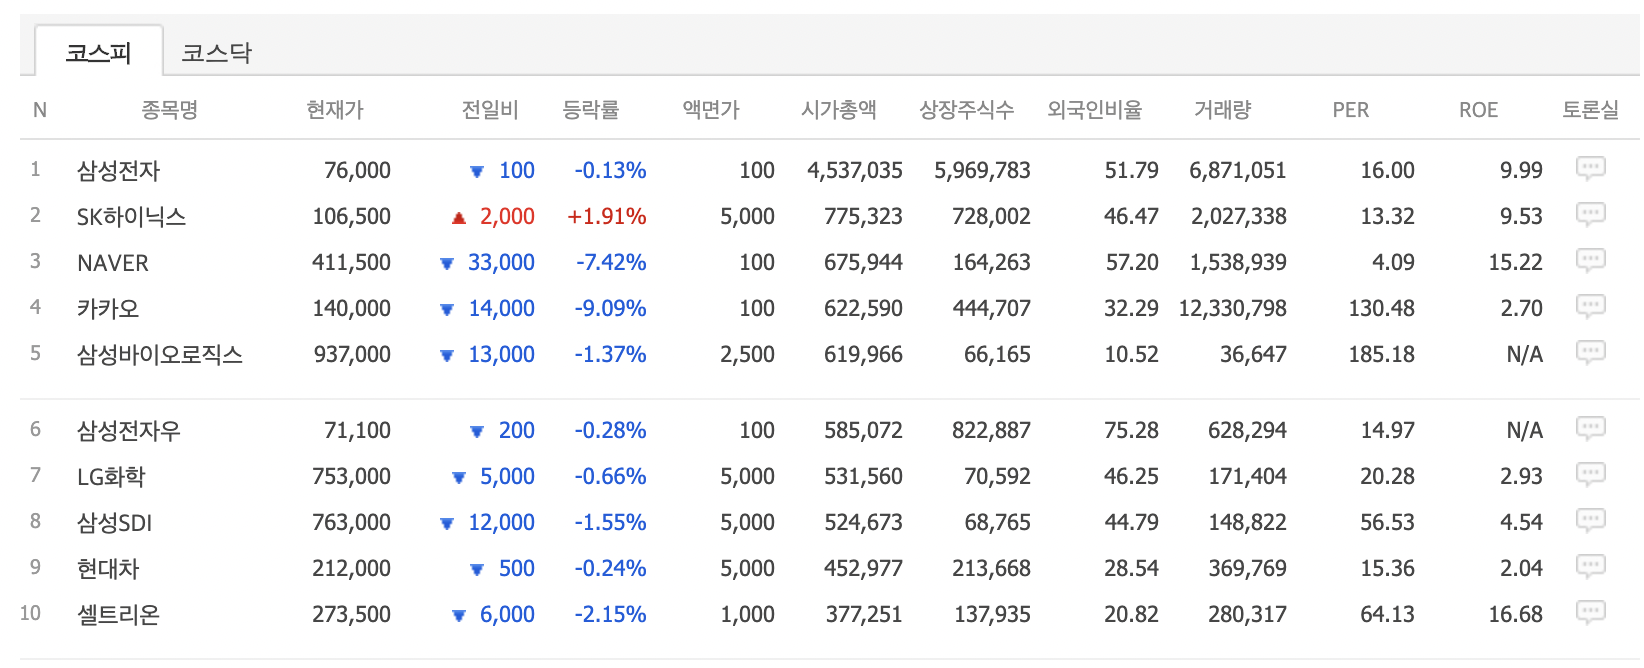This screenshot has height=668, width=1644.
Task: Switch to the 코스피 tab
Action: [99, 52]
